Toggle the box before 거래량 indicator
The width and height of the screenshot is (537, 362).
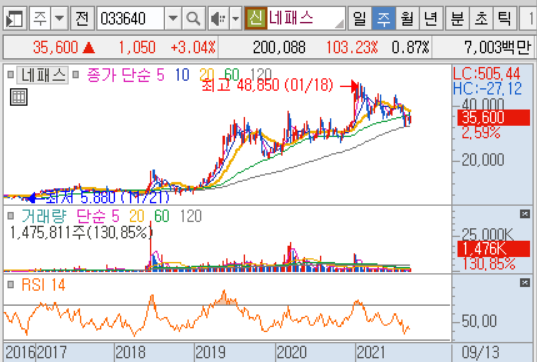tap(11, 216)
